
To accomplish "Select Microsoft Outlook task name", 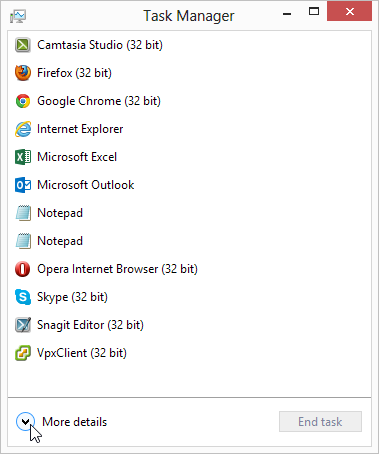I will pos(85,185).
